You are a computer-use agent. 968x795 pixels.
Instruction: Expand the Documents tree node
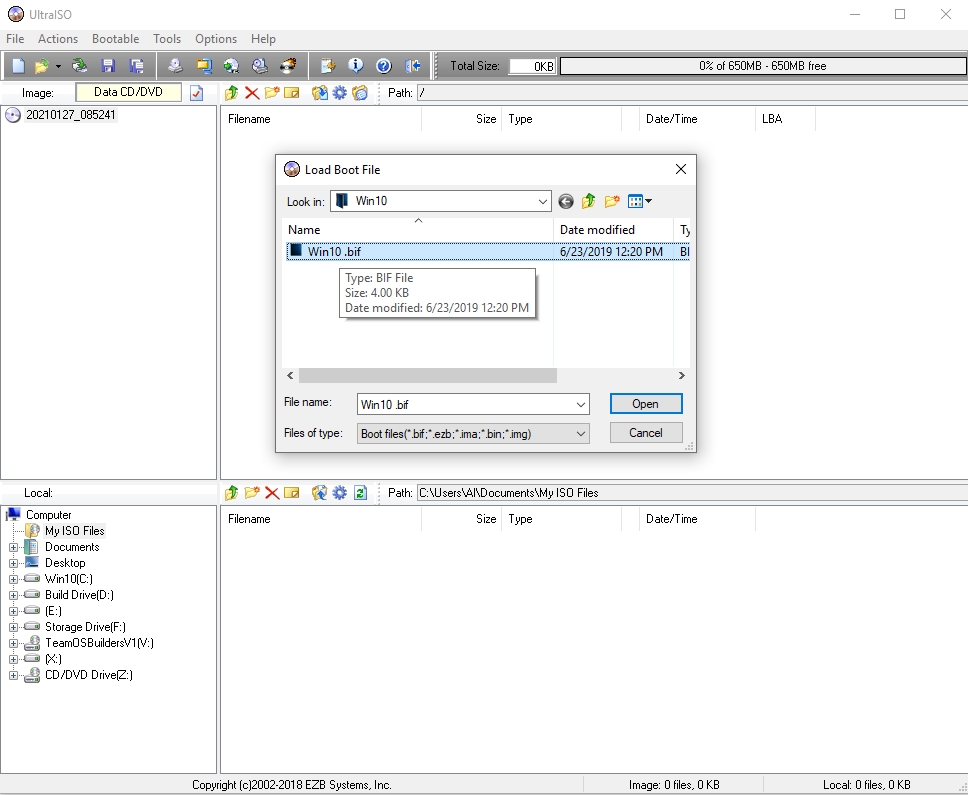(x=14, y=547)
